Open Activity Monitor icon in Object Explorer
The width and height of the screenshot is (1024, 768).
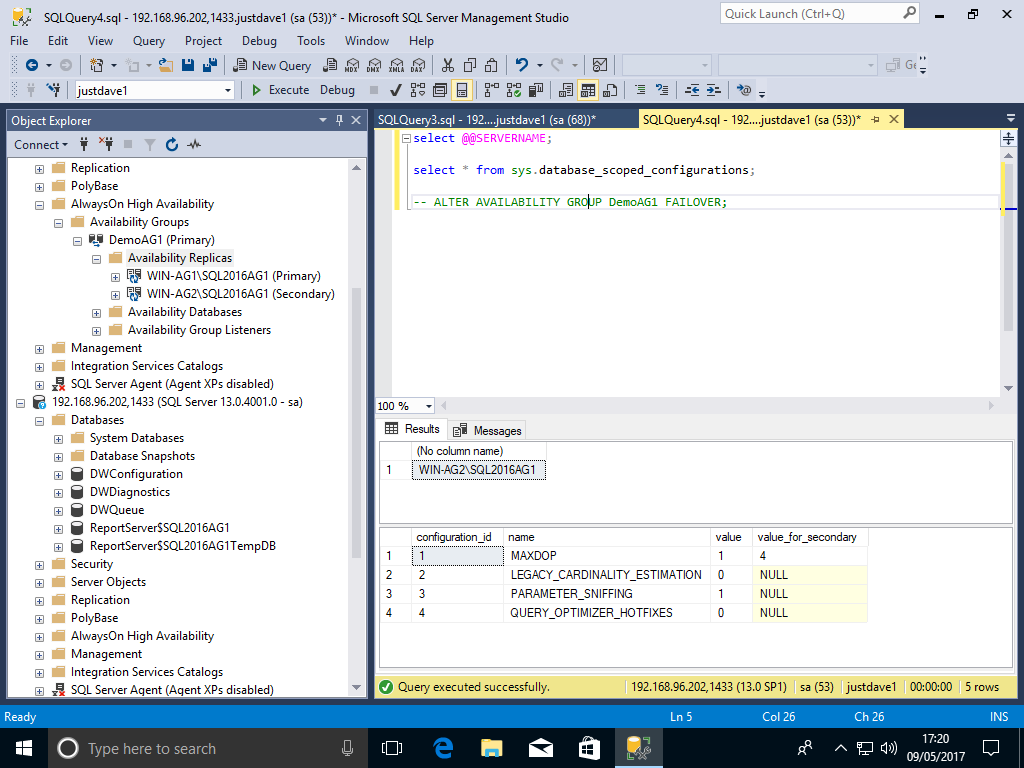coord(194,145)
